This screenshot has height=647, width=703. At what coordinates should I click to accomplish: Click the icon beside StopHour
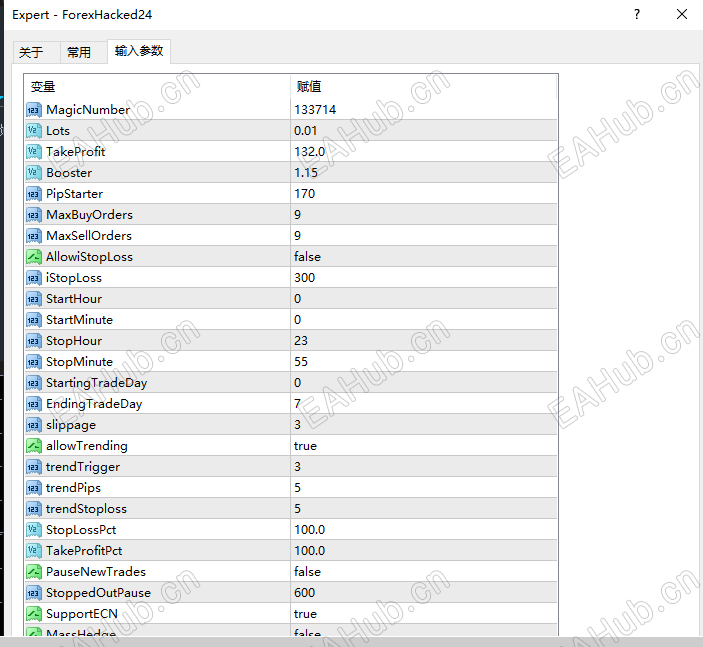pos(34,341)
